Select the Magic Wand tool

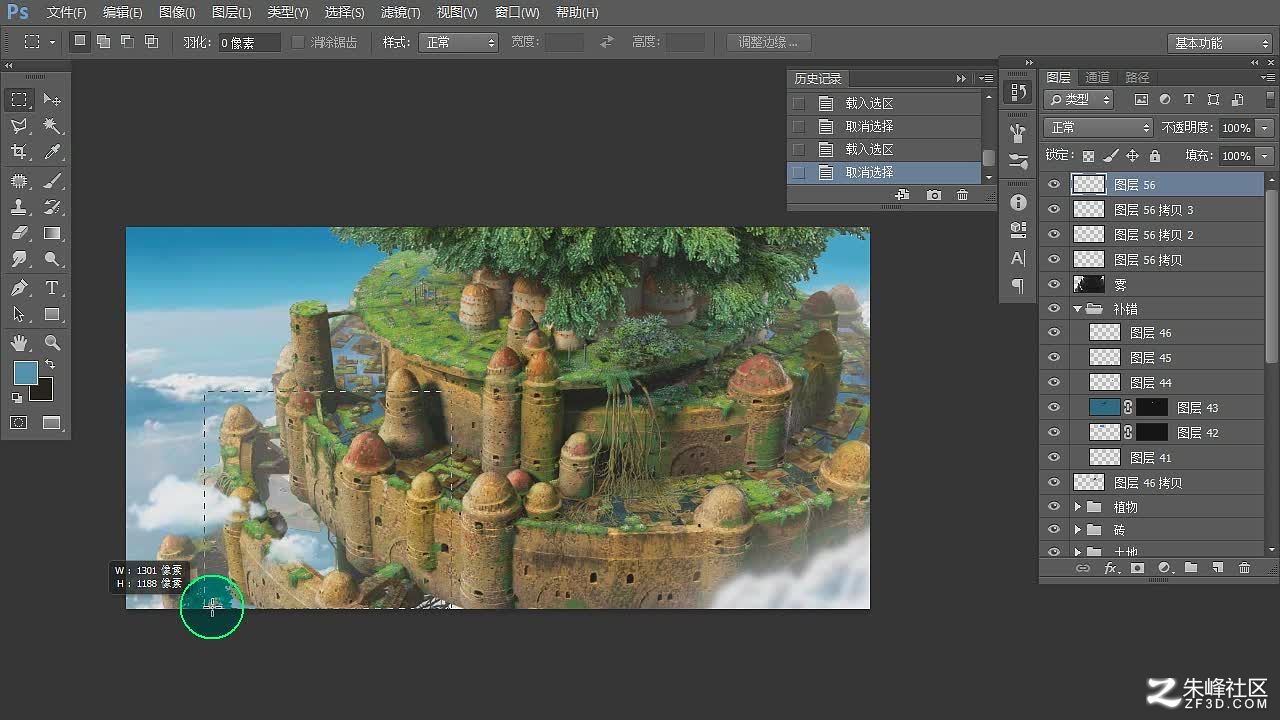pyautogui.click(x=52, y=126)
